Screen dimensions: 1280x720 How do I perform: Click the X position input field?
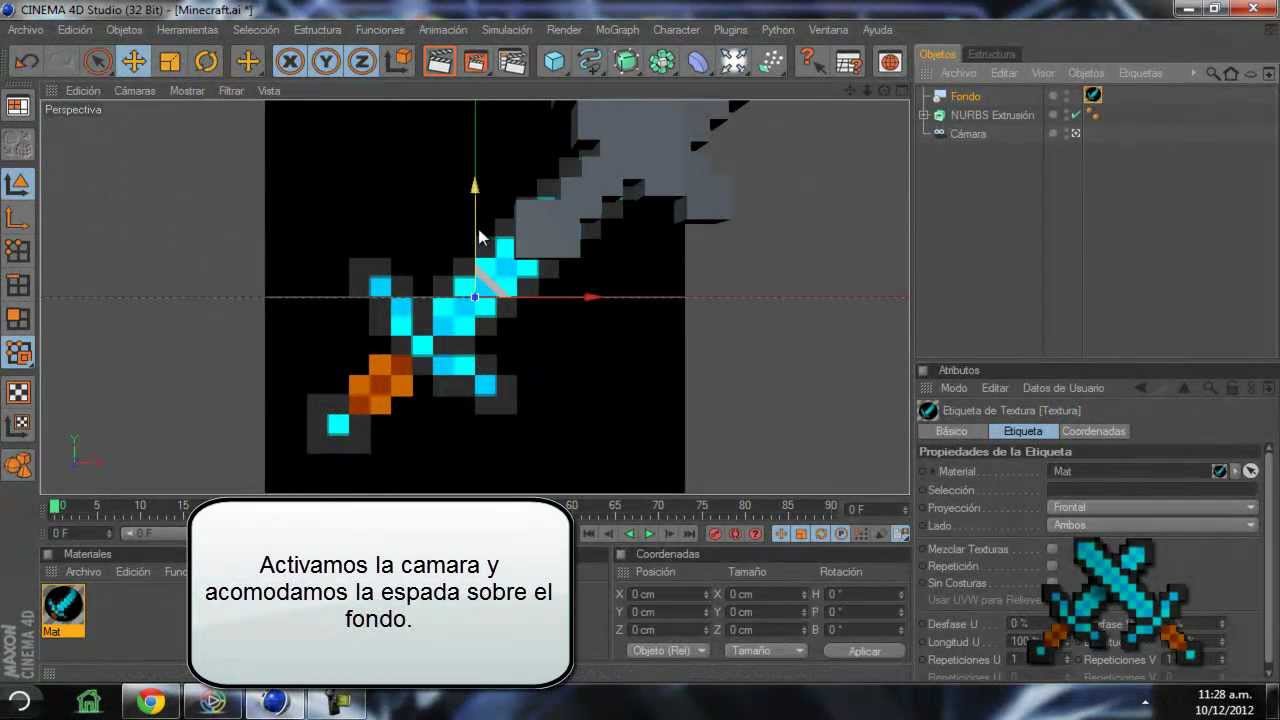pyautogui.click(x=668, y=594)
